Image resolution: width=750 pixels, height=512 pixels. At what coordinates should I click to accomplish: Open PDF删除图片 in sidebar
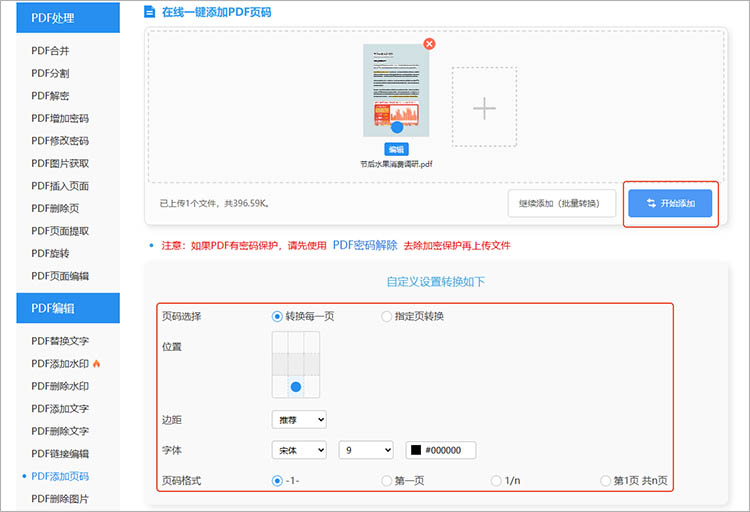tap(60, 499)
